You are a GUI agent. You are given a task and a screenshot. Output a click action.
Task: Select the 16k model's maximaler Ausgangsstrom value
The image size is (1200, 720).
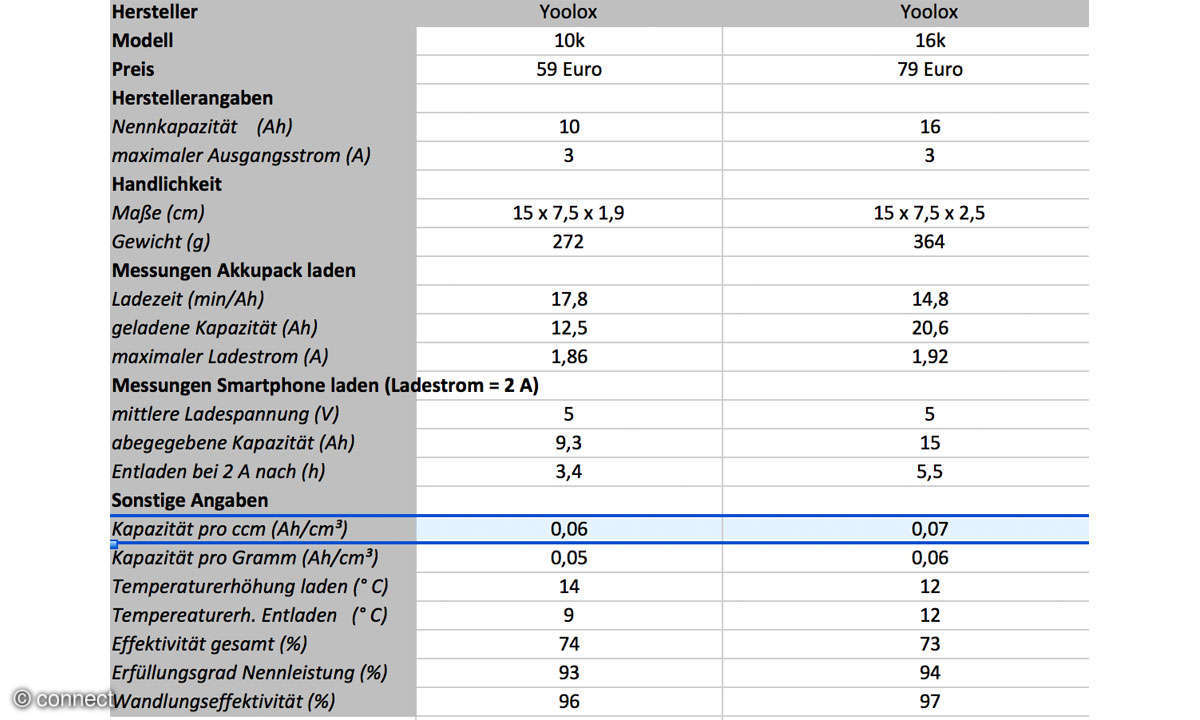[x=929, y=156]
